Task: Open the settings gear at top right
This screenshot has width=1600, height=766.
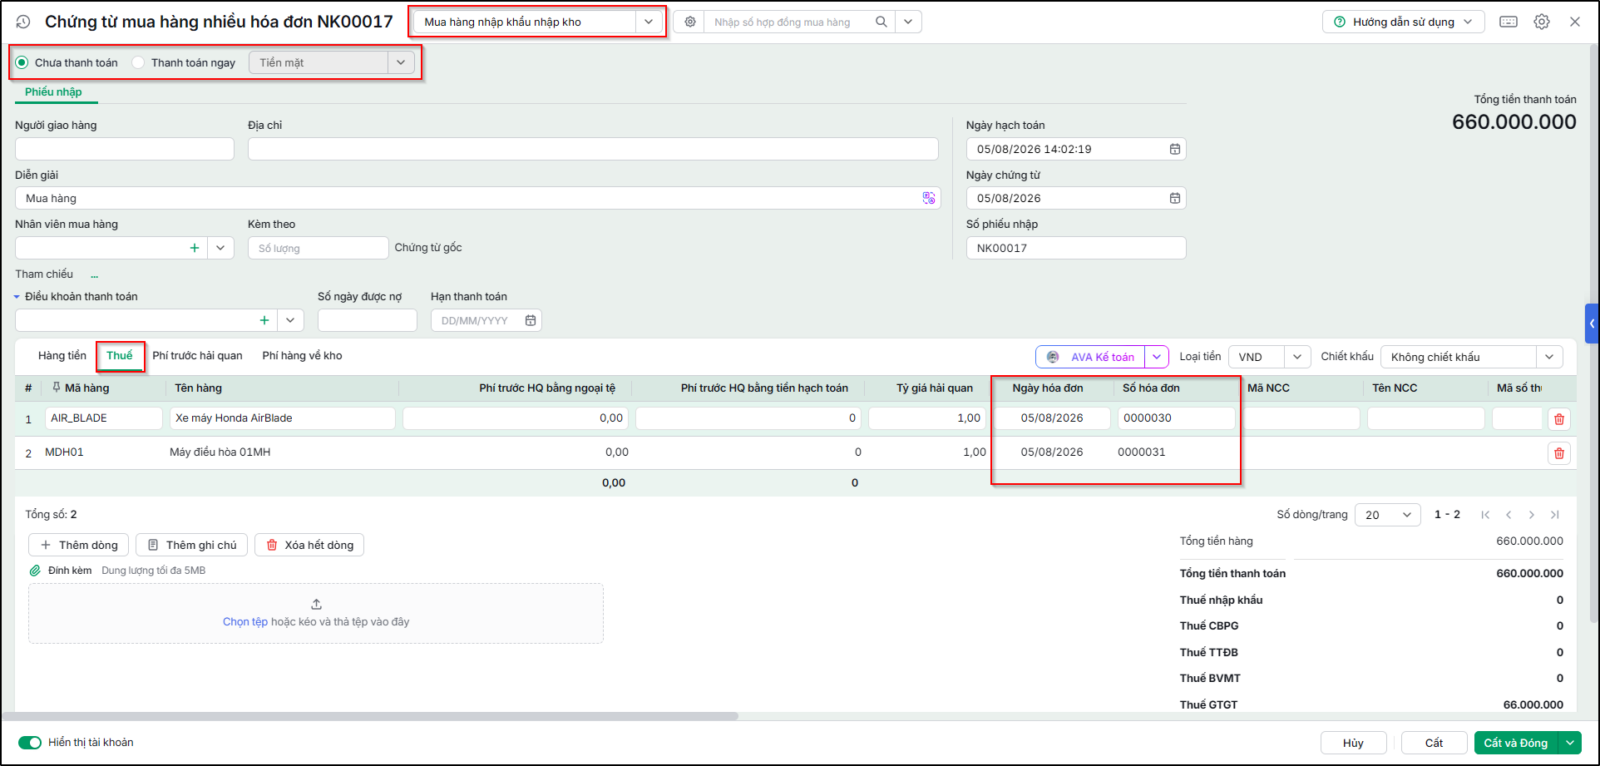Action: point(1542,21)
